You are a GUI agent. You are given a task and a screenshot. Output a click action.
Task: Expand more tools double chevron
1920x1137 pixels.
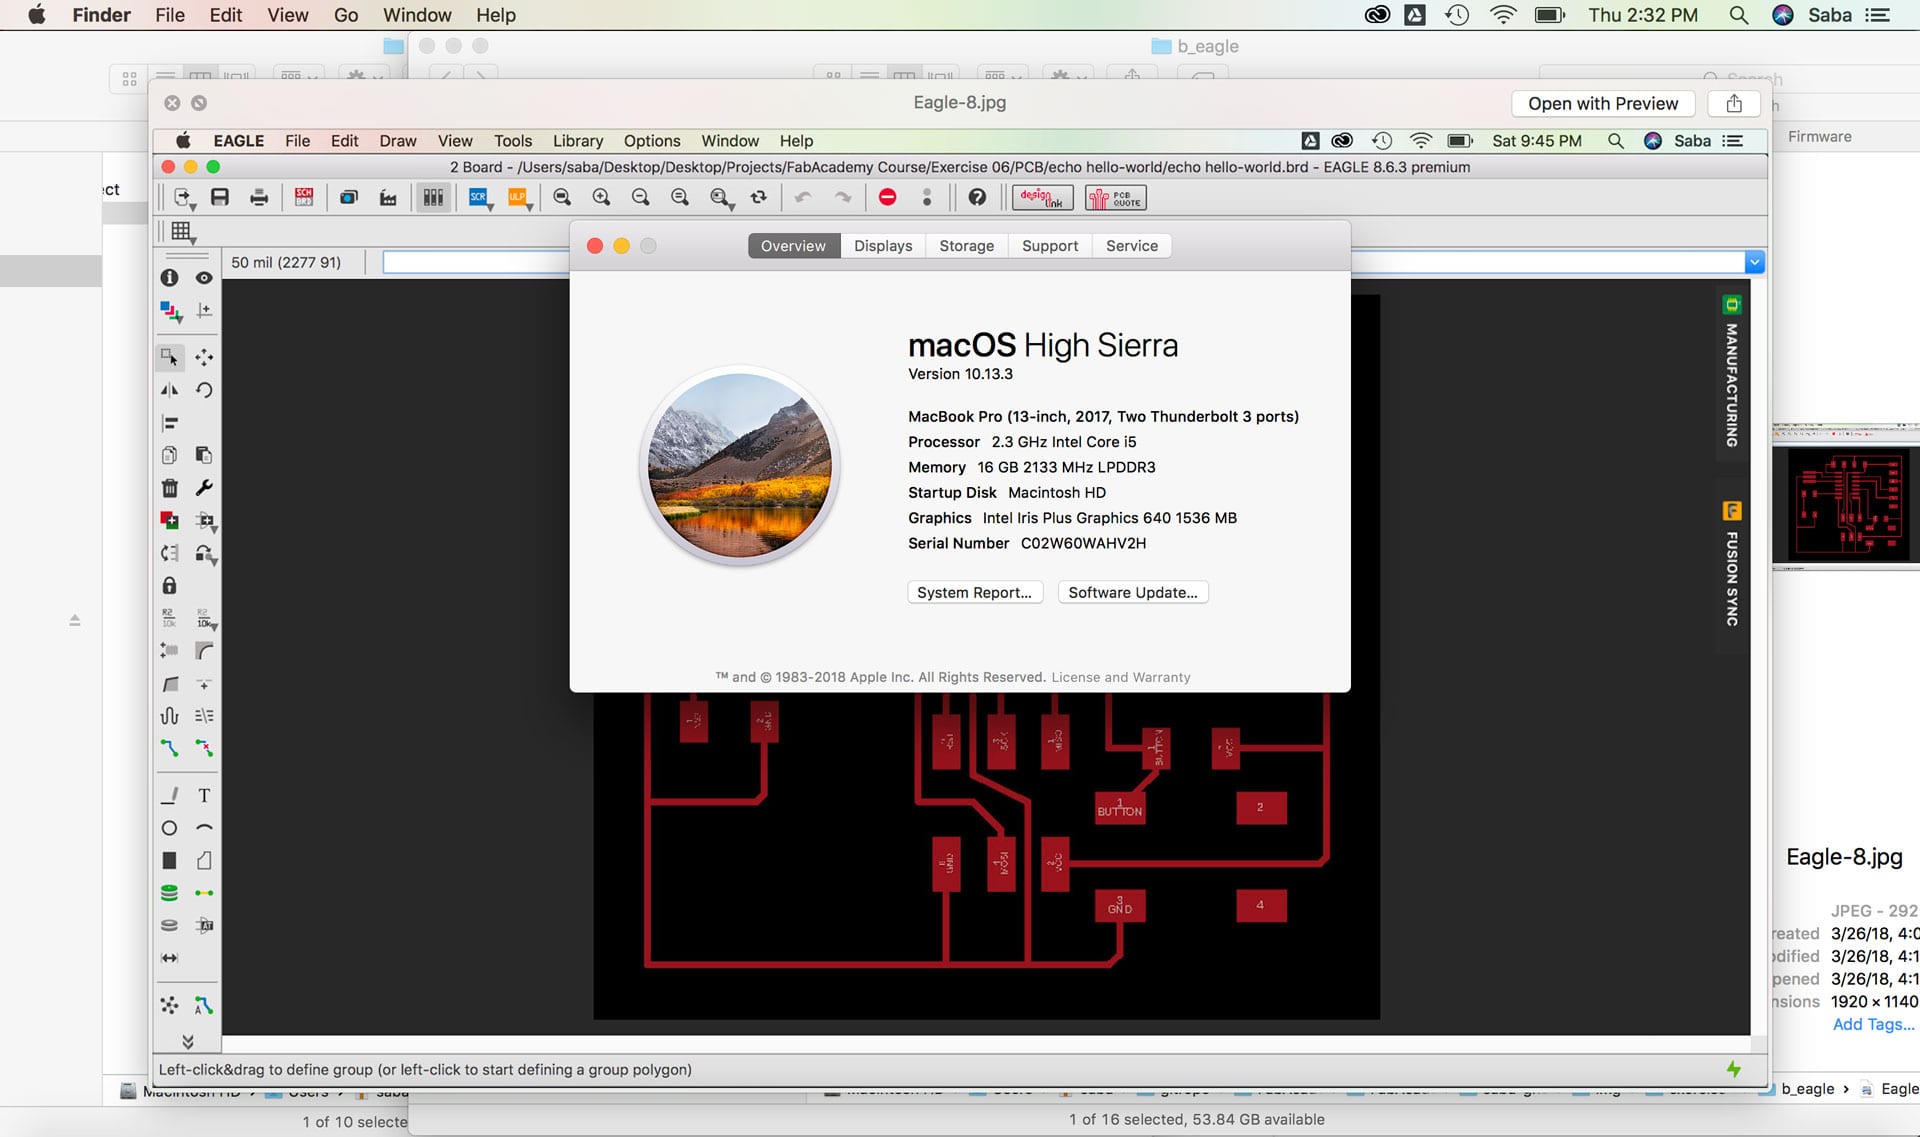pos(187,1042)
